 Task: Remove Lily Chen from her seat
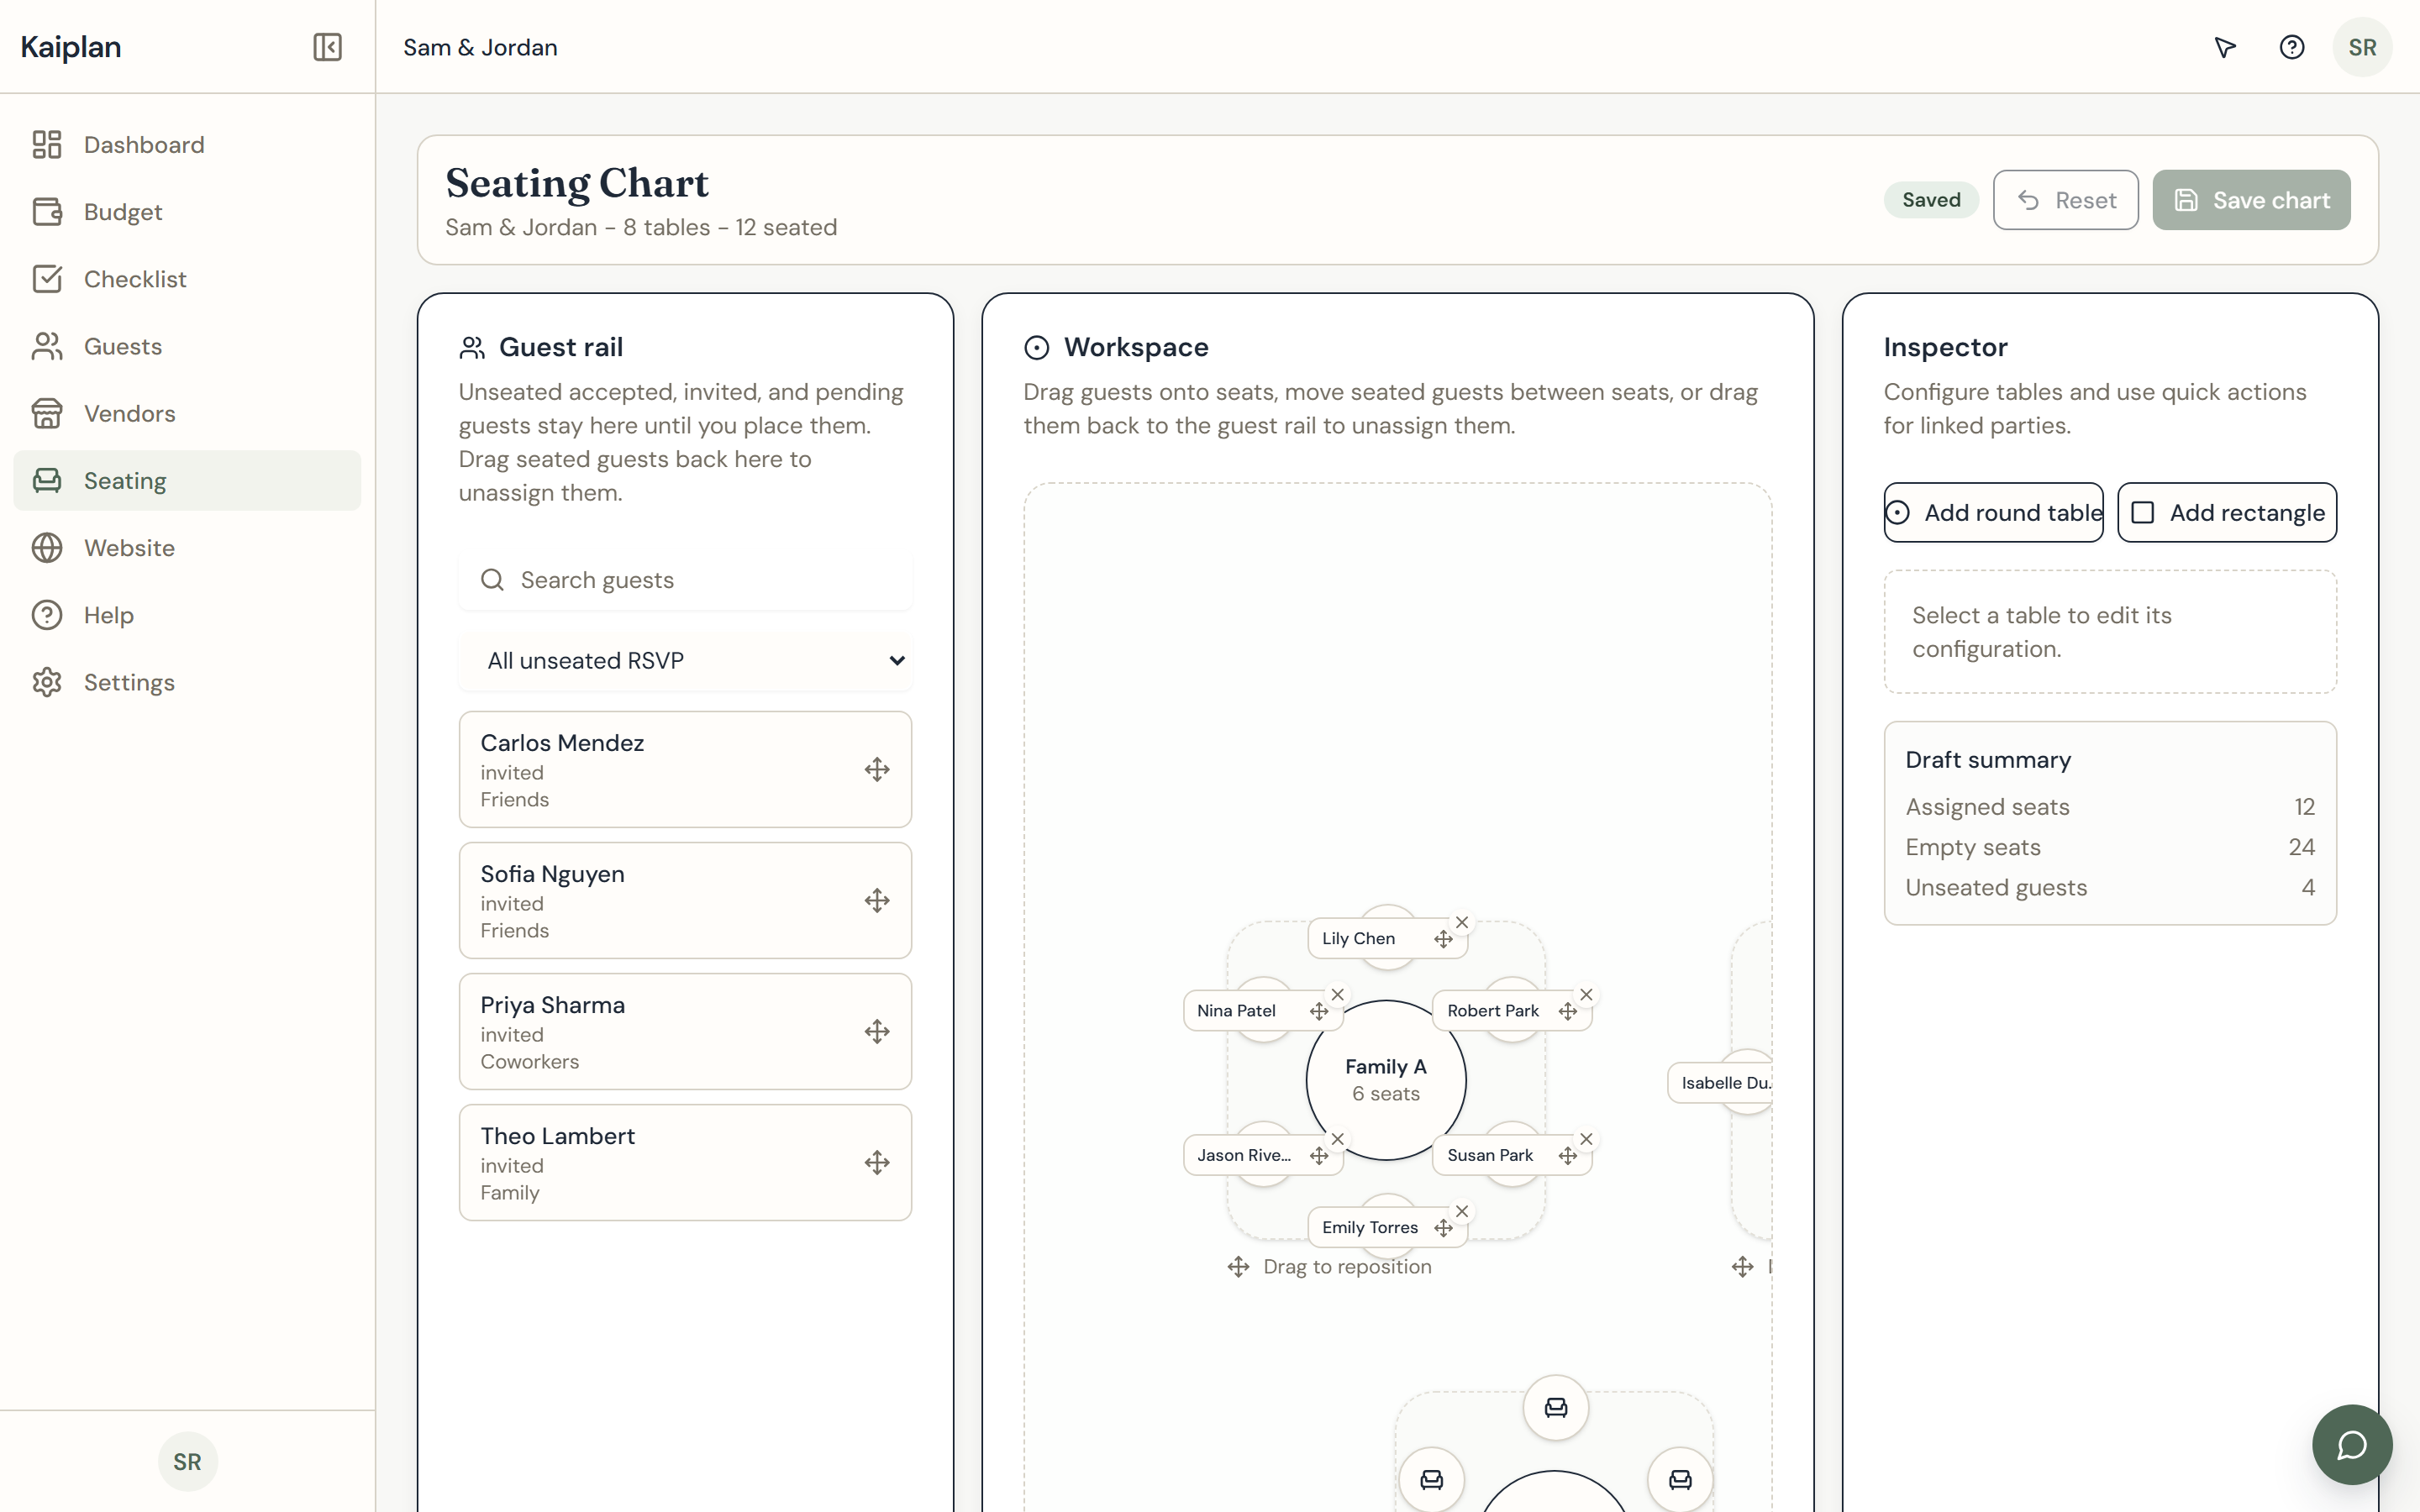tap(1462, 922)
